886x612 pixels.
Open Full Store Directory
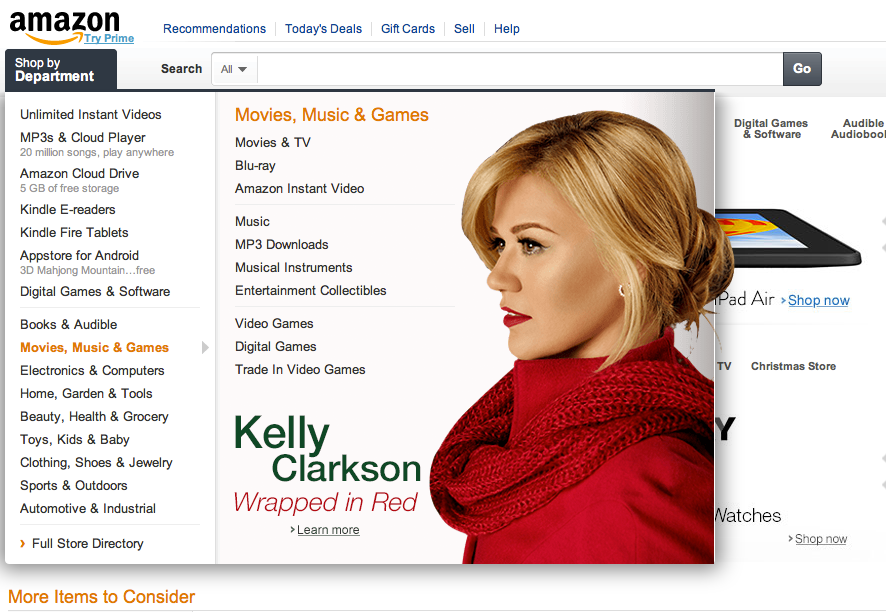87,544
